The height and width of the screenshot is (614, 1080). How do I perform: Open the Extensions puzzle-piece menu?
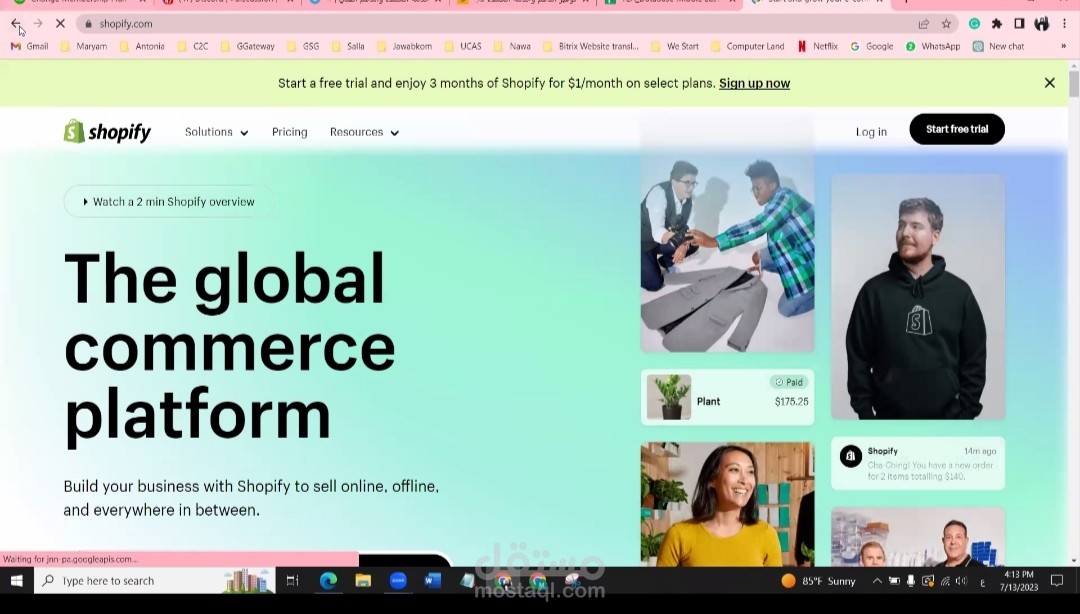[997, 24]
